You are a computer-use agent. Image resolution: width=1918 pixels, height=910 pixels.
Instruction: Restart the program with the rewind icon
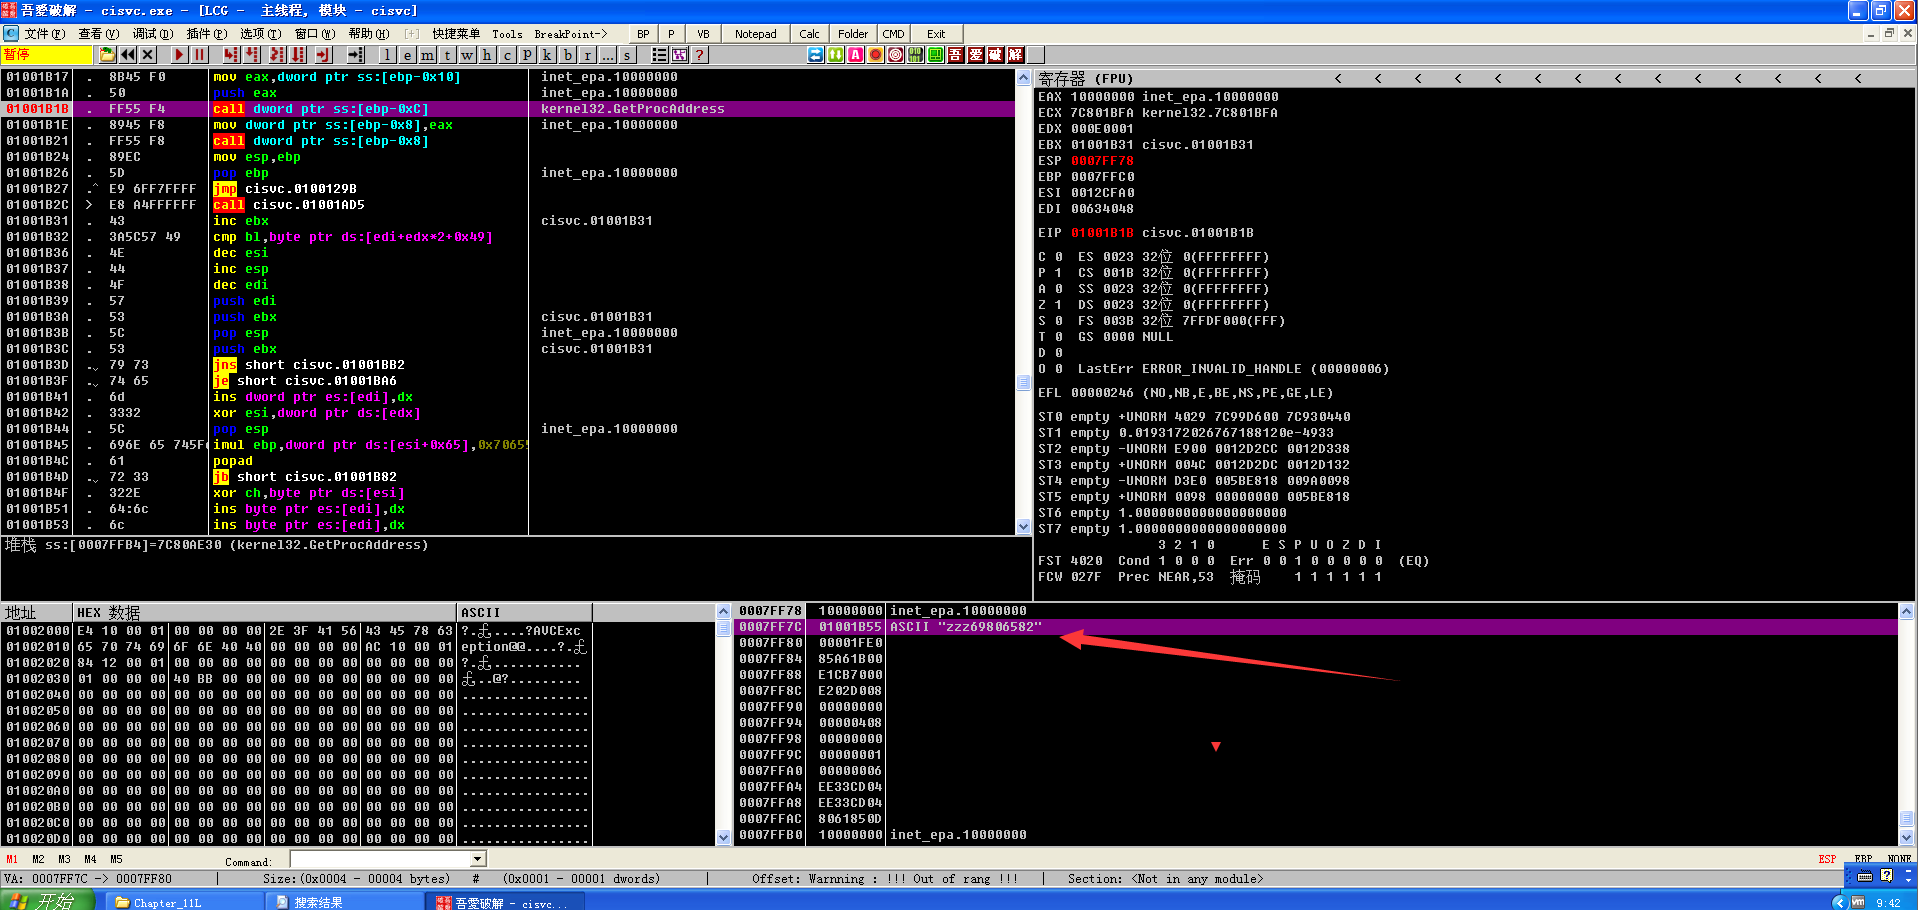[128, 54]
